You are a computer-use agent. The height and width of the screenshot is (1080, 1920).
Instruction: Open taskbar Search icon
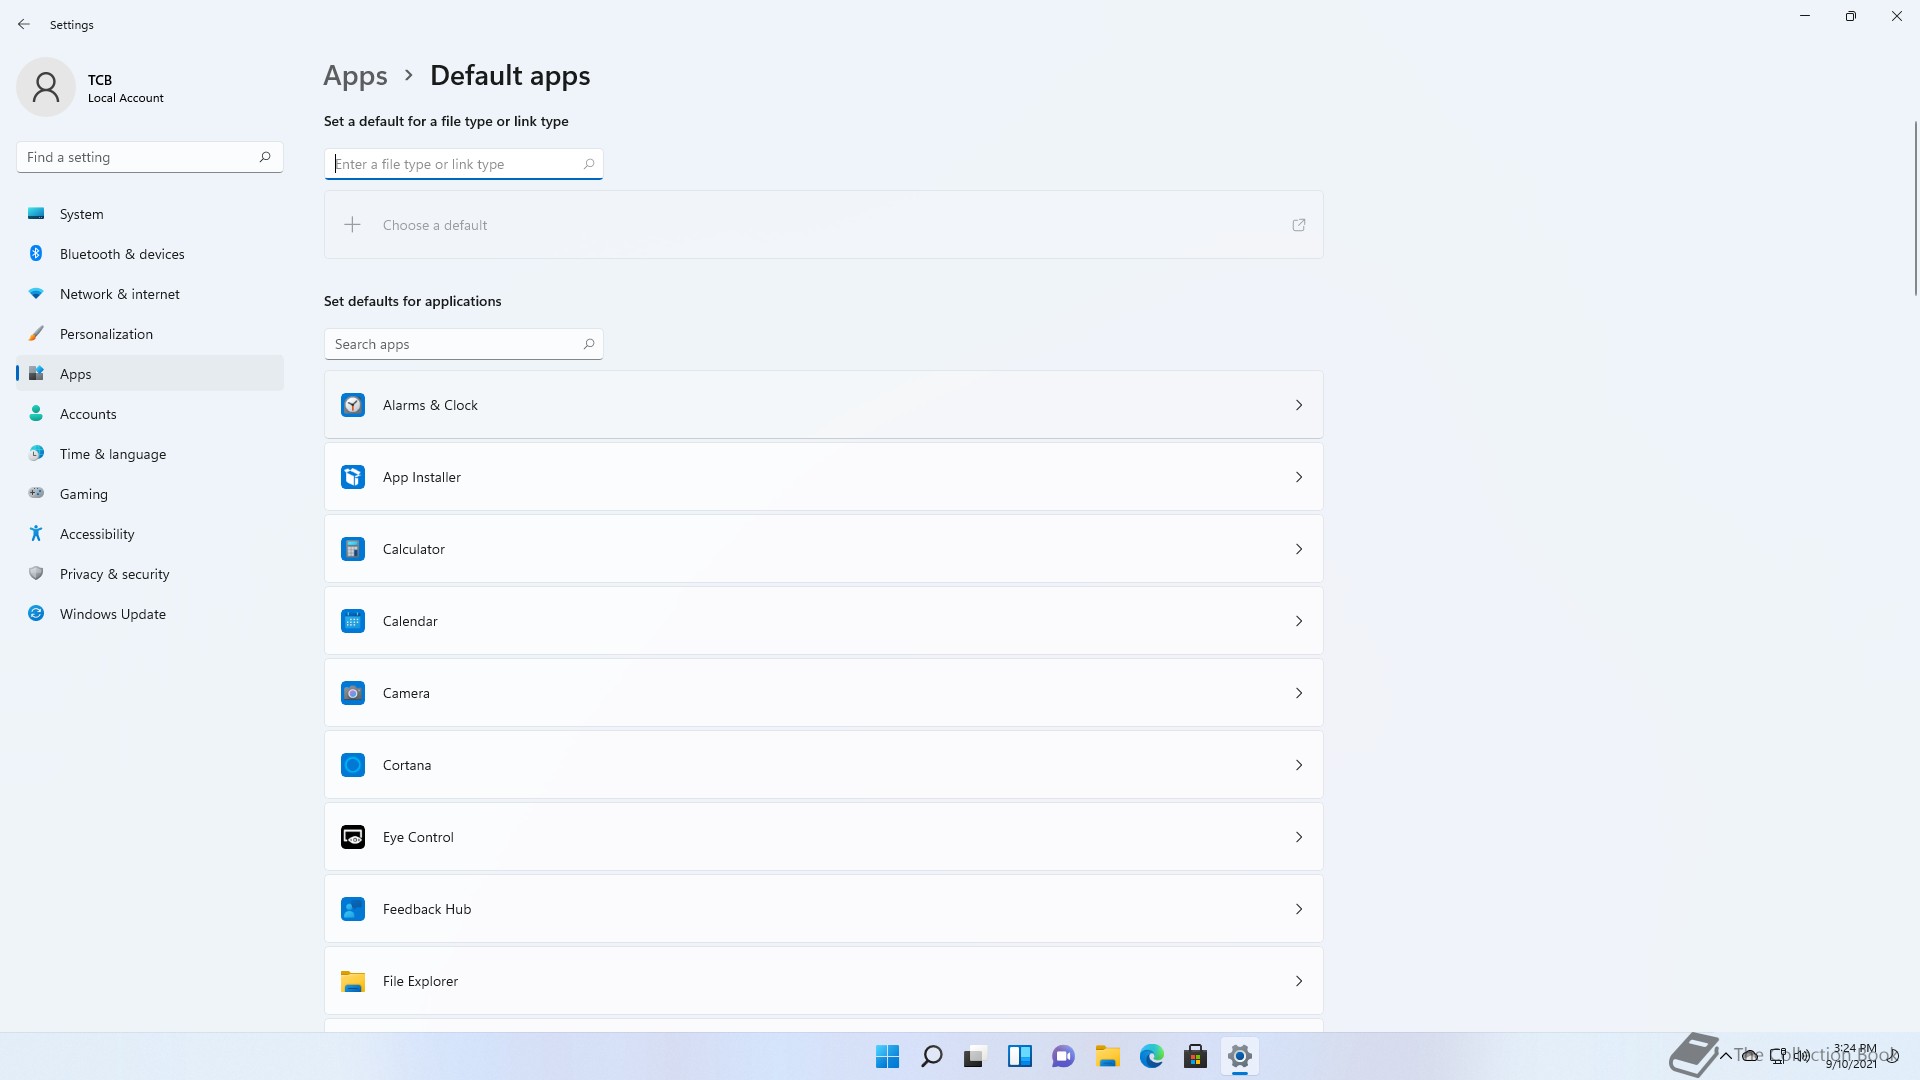coord(931,1056)
